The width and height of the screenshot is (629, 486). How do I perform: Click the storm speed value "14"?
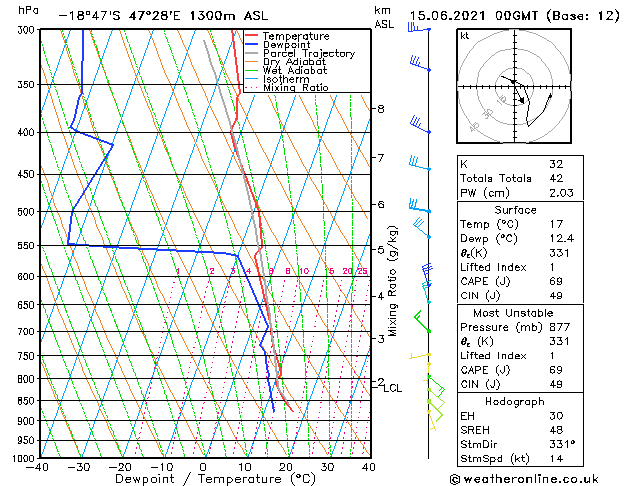pyautogui.click(x=556, y=458)
